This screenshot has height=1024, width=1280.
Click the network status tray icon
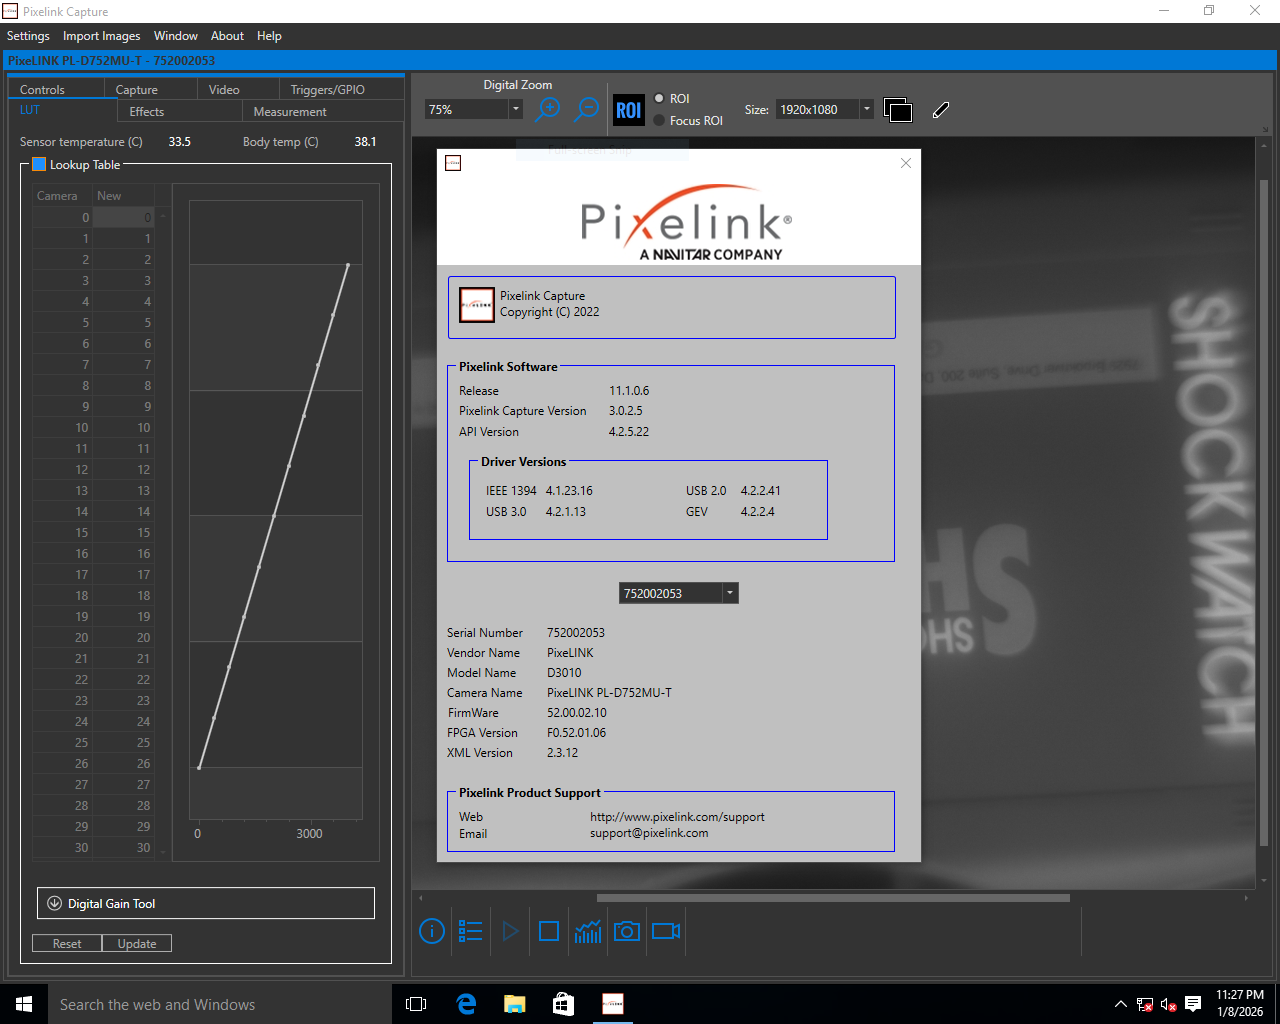click(x=1145, y=1004)
